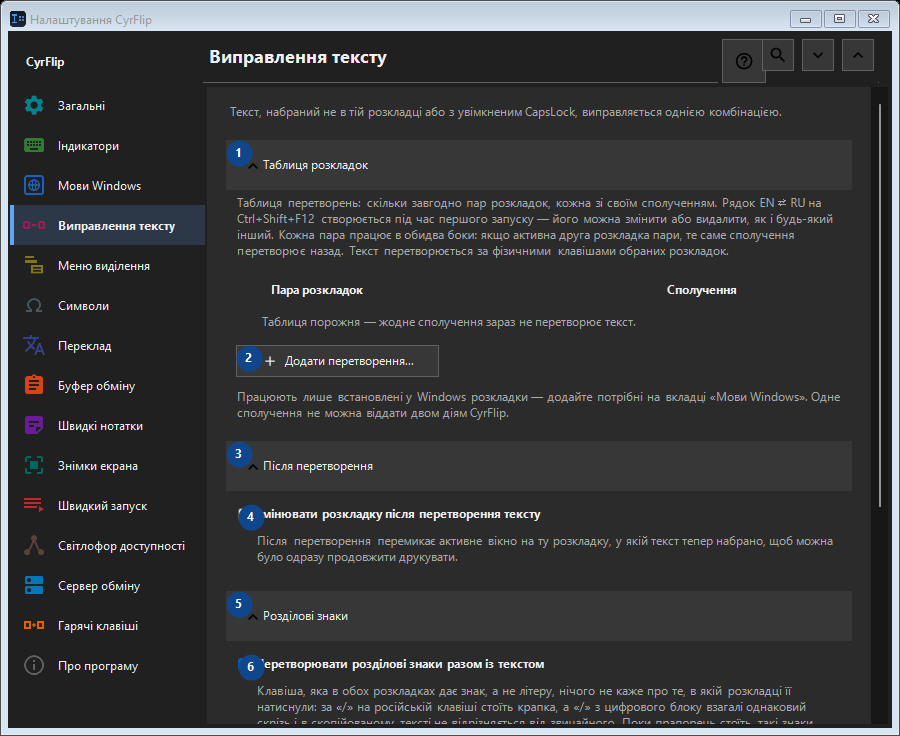
Task: Open the Символи omega icon
Action: pyautogui.click(x=34, y=305)
